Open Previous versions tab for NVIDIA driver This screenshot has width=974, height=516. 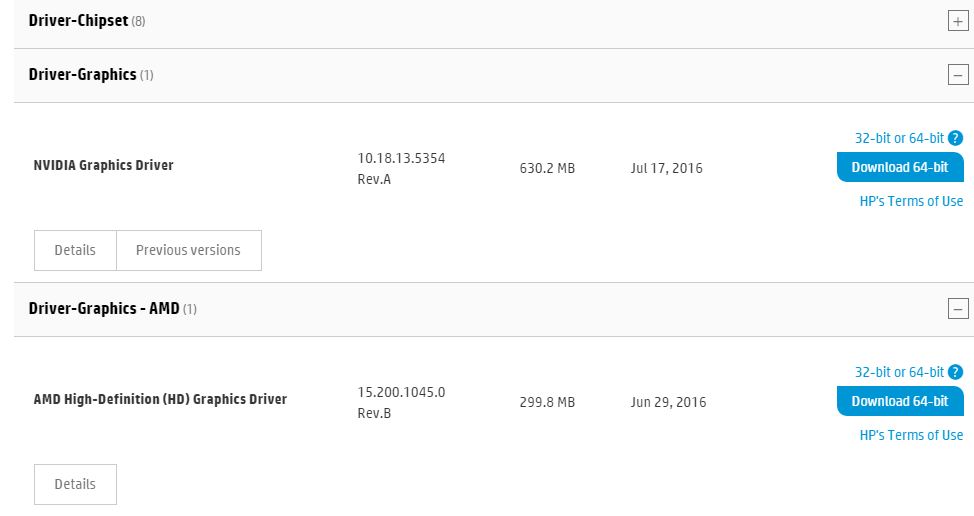tap(188, 250)
